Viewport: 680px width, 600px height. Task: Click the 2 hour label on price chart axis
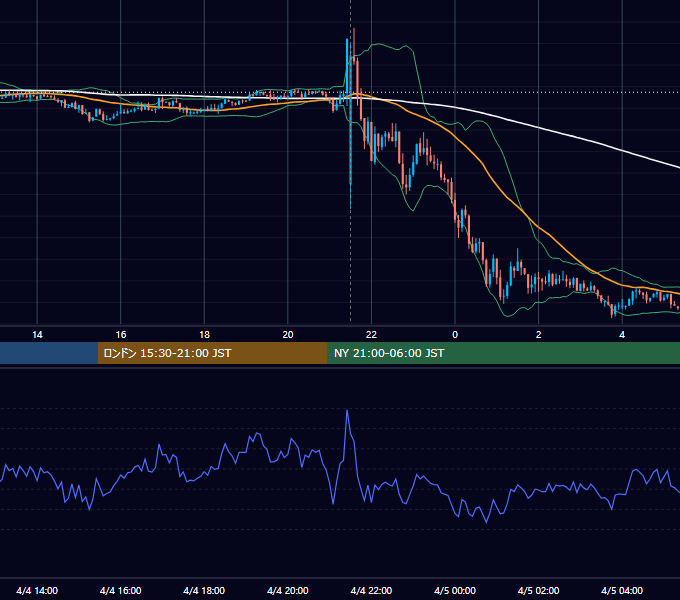(538, 335)
